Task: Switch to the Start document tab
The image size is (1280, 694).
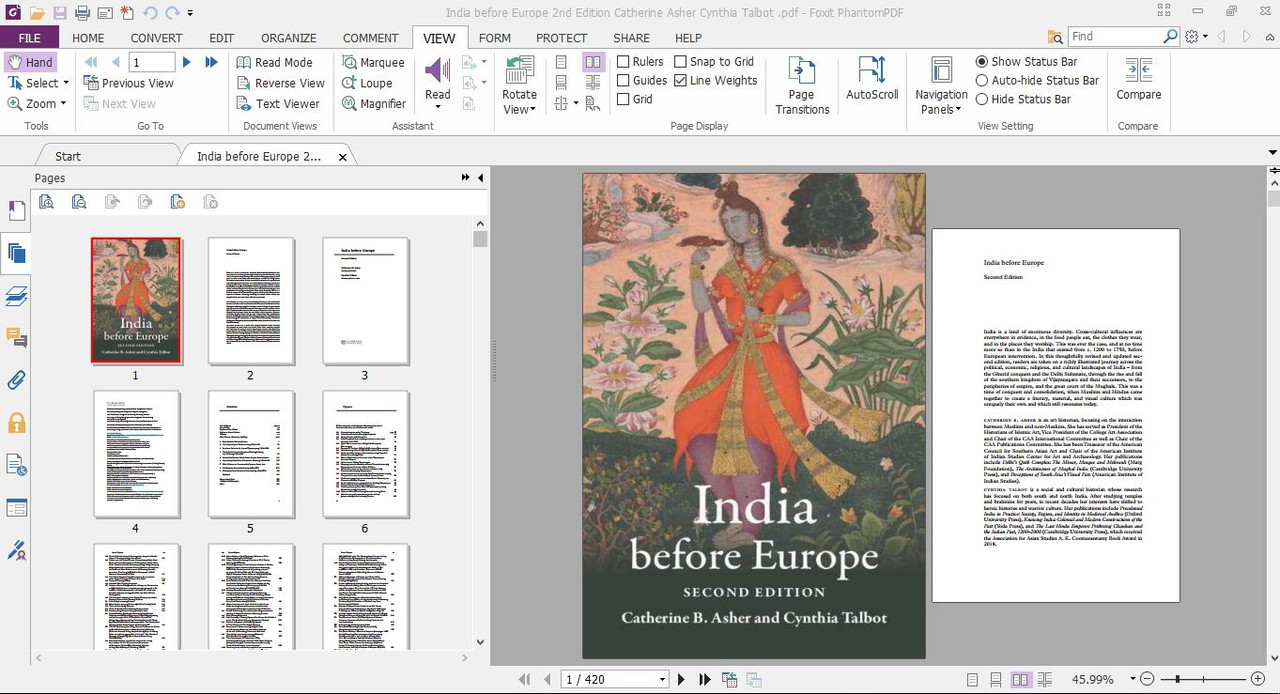Action: [68, 156]
